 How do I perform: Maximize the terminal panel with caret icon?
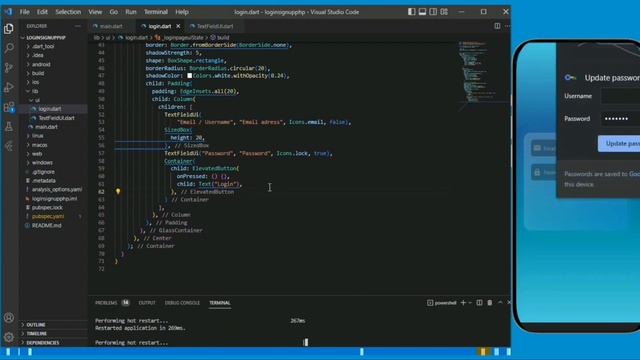coord(500,303)
